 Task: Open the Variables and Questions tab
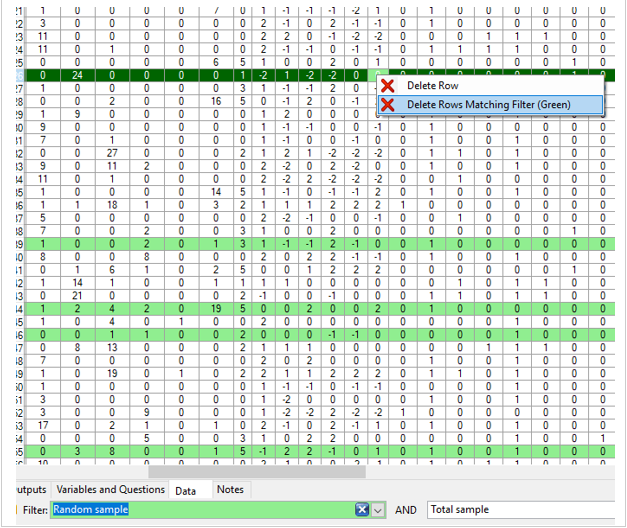[x=110, y=489]
